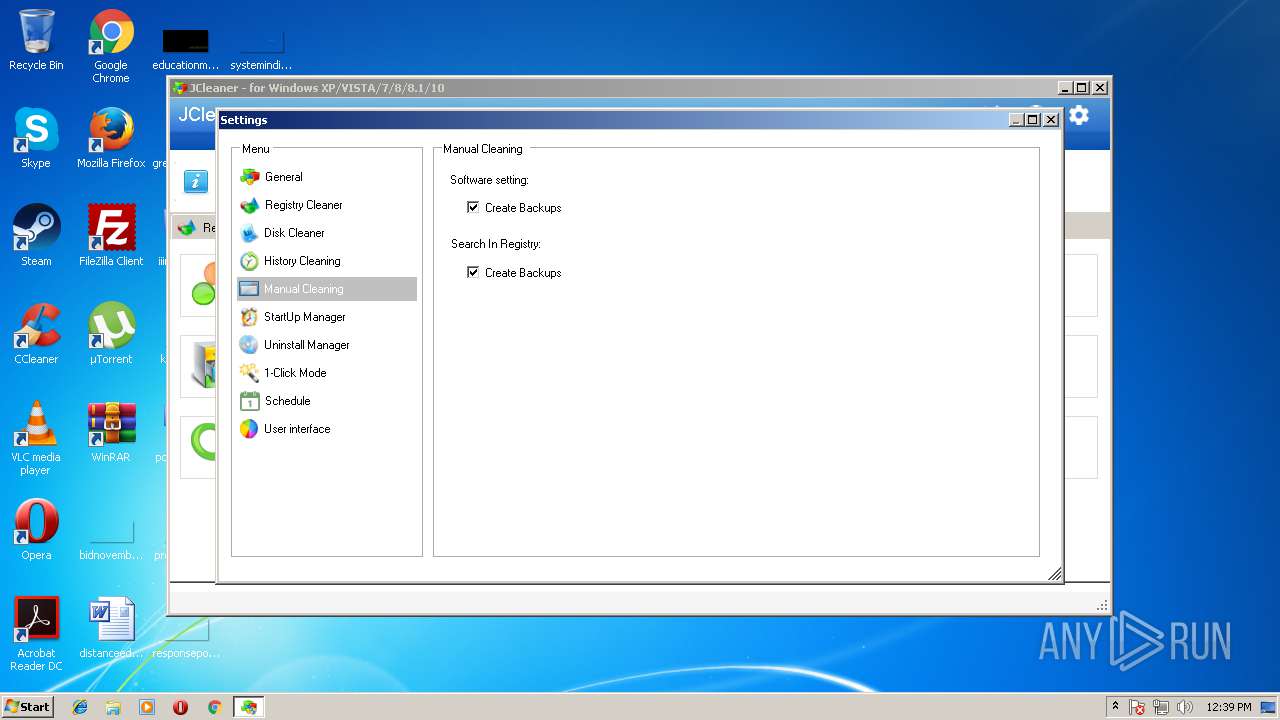Click the taskbar clock showing 12:39 PM
The height and width of the screenshot is (720, 1280).
(x=1229, y=707)
